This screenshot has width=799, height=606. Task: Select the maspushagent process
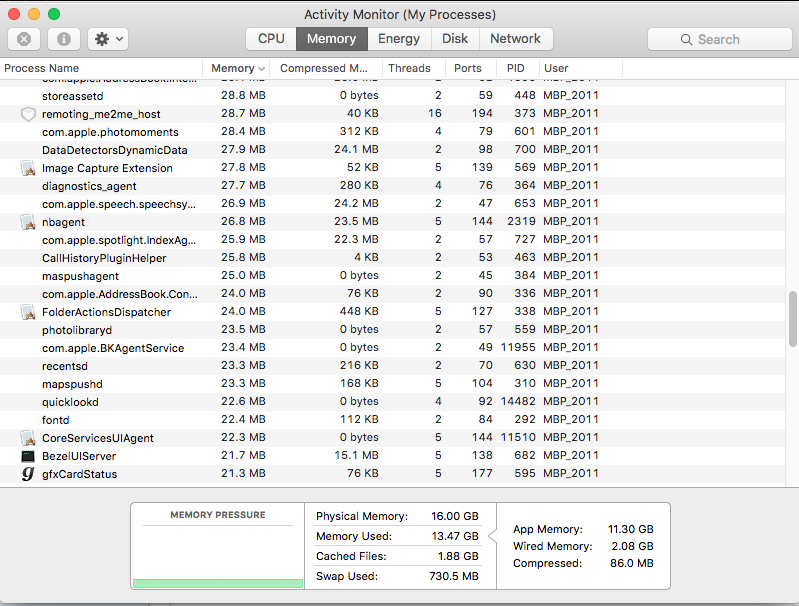click(392, 276)
